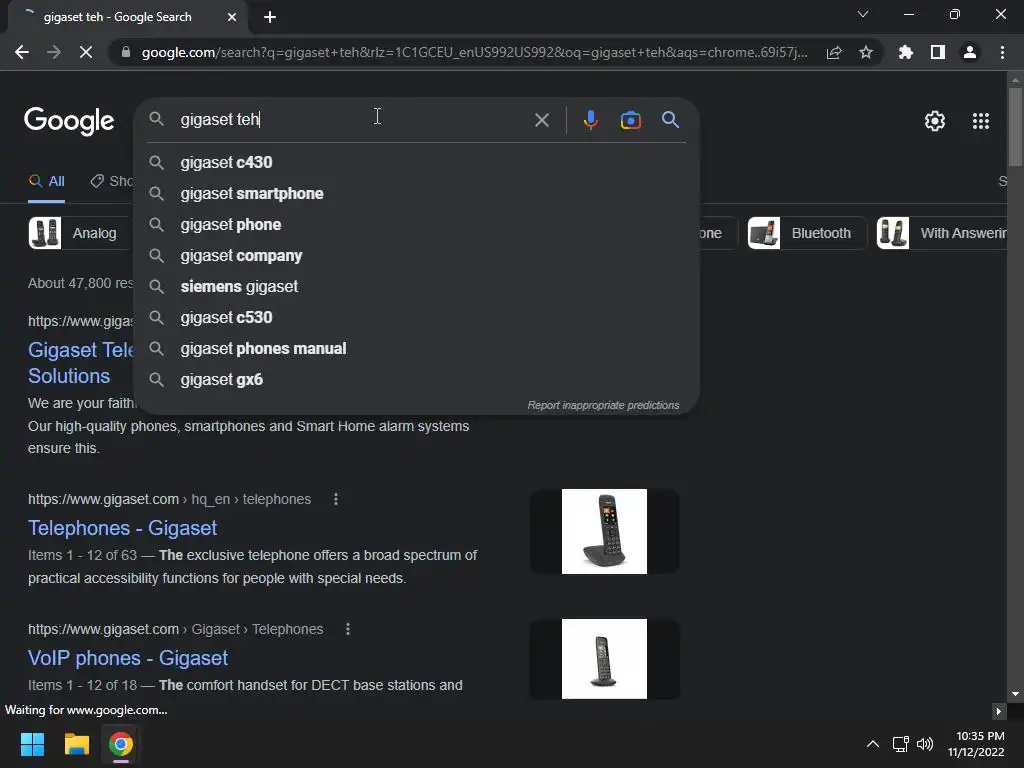
Task: Open more options for VoIP phones result
Action: [x=347, y=630]
